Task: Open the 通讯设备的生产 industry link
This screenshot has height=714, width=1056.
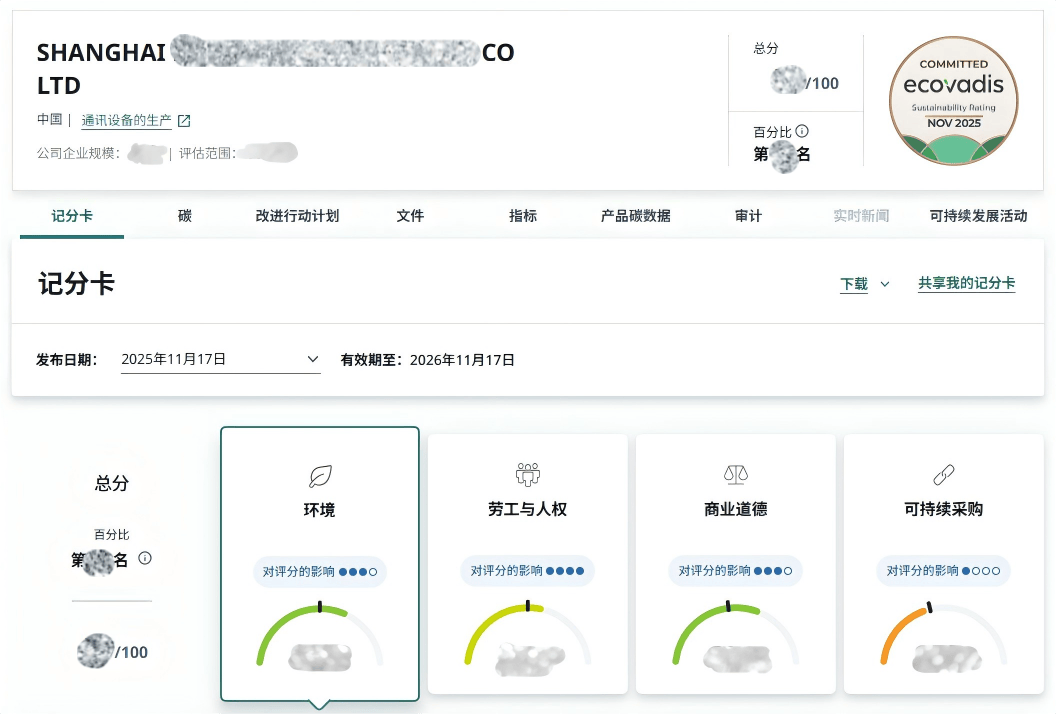Action: click(126, 121)
